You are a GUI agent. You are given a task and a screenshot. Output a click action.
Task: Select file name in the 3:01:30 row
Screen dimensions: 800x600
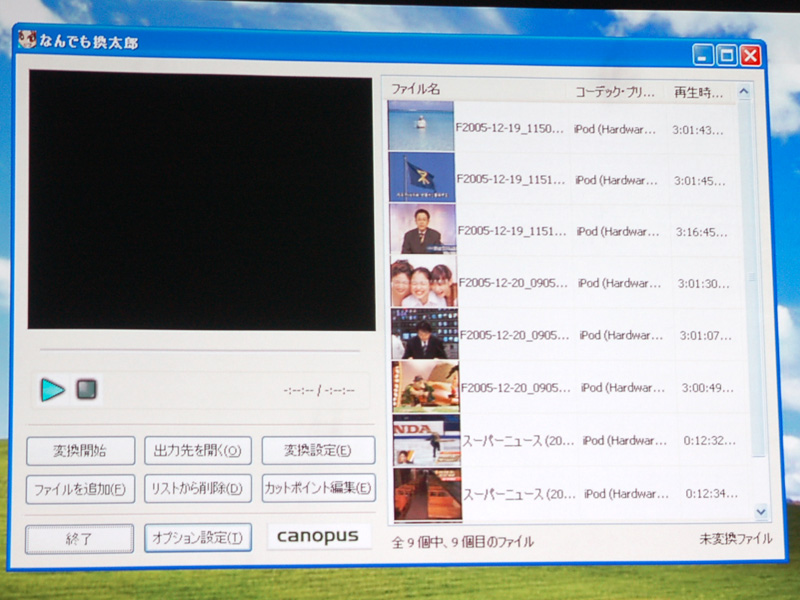tap(513, 283)
